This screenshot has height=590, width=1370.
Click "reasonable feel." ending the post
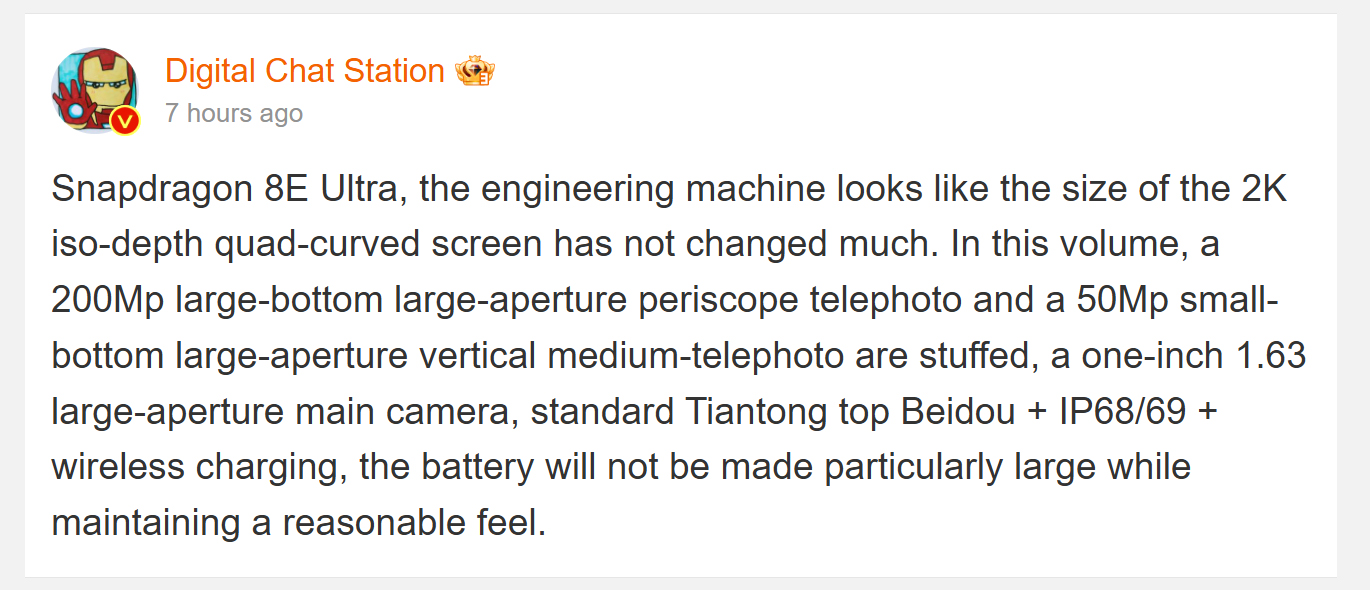tap(414, 522)
